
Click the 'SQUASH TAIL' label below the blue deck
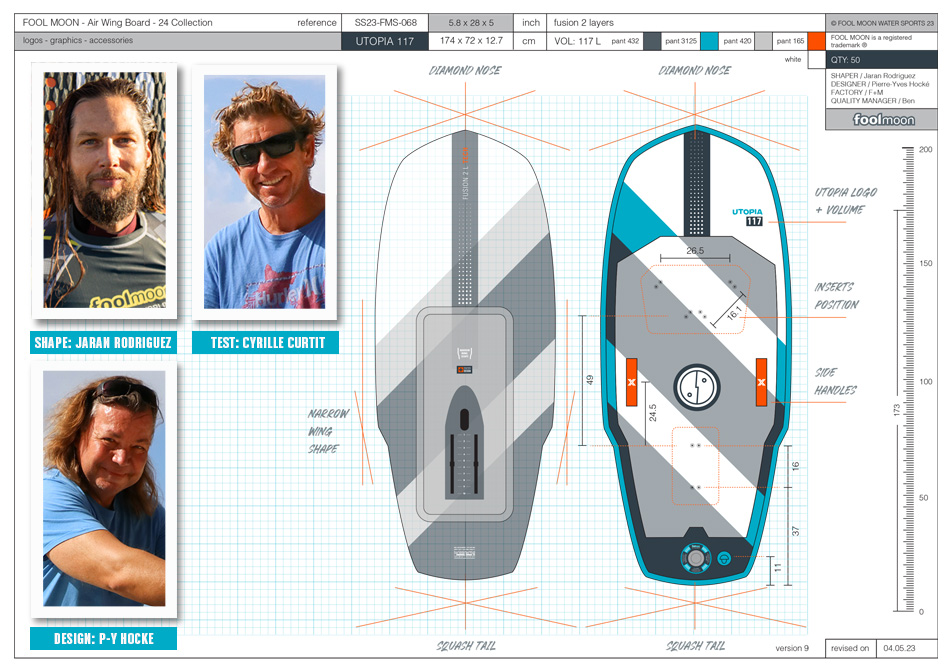click(x=696, y=646)
